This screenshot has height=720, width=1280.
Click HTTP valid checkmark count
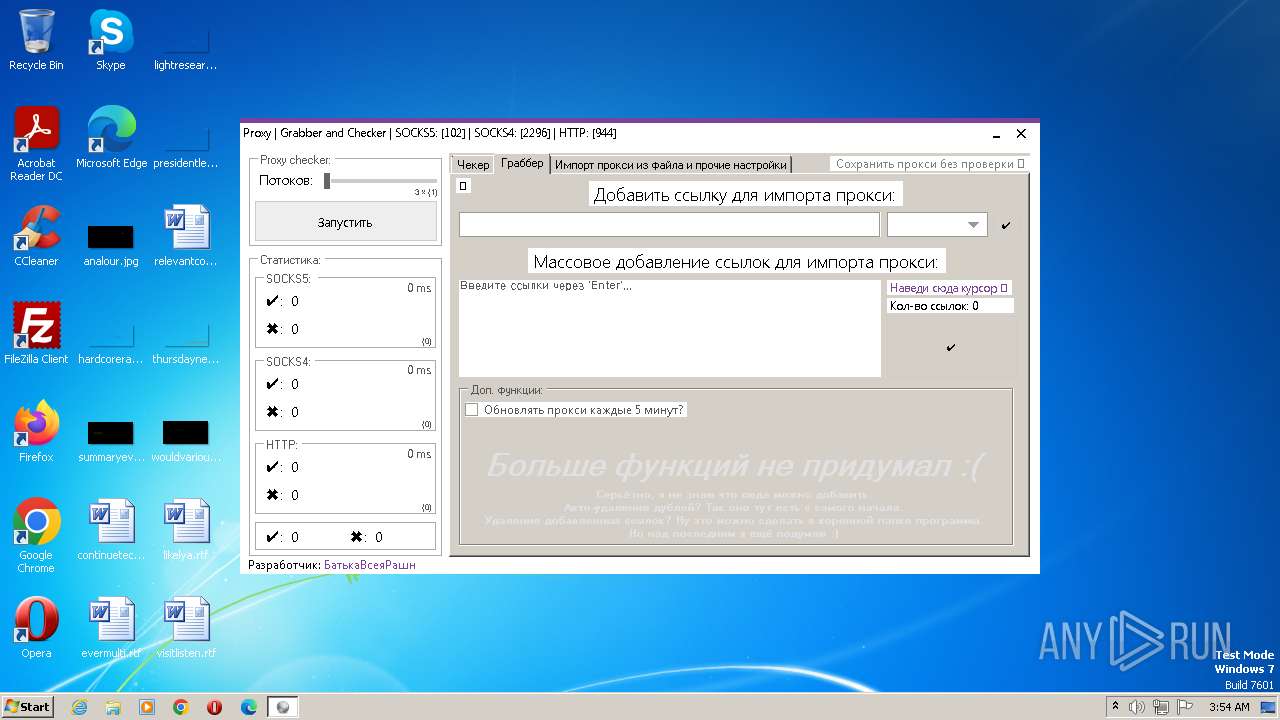coord(282,467)
